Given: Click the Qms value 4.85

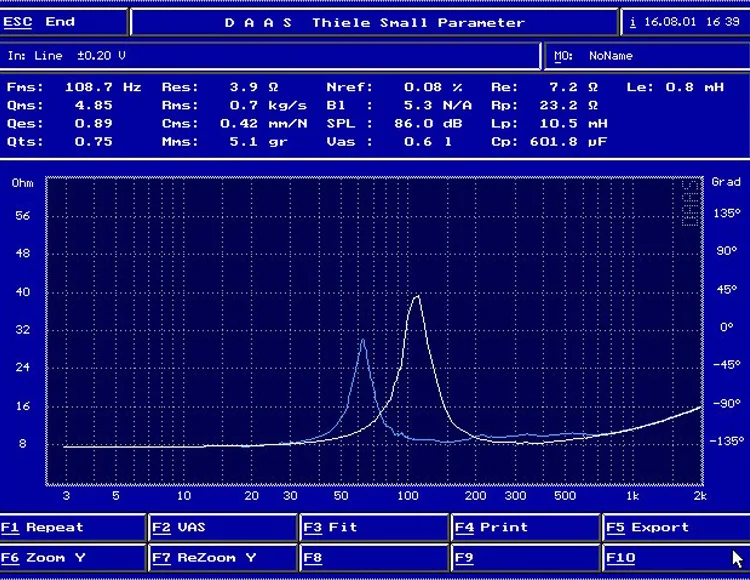Looking at the screenshot, I should pos(93,105).
